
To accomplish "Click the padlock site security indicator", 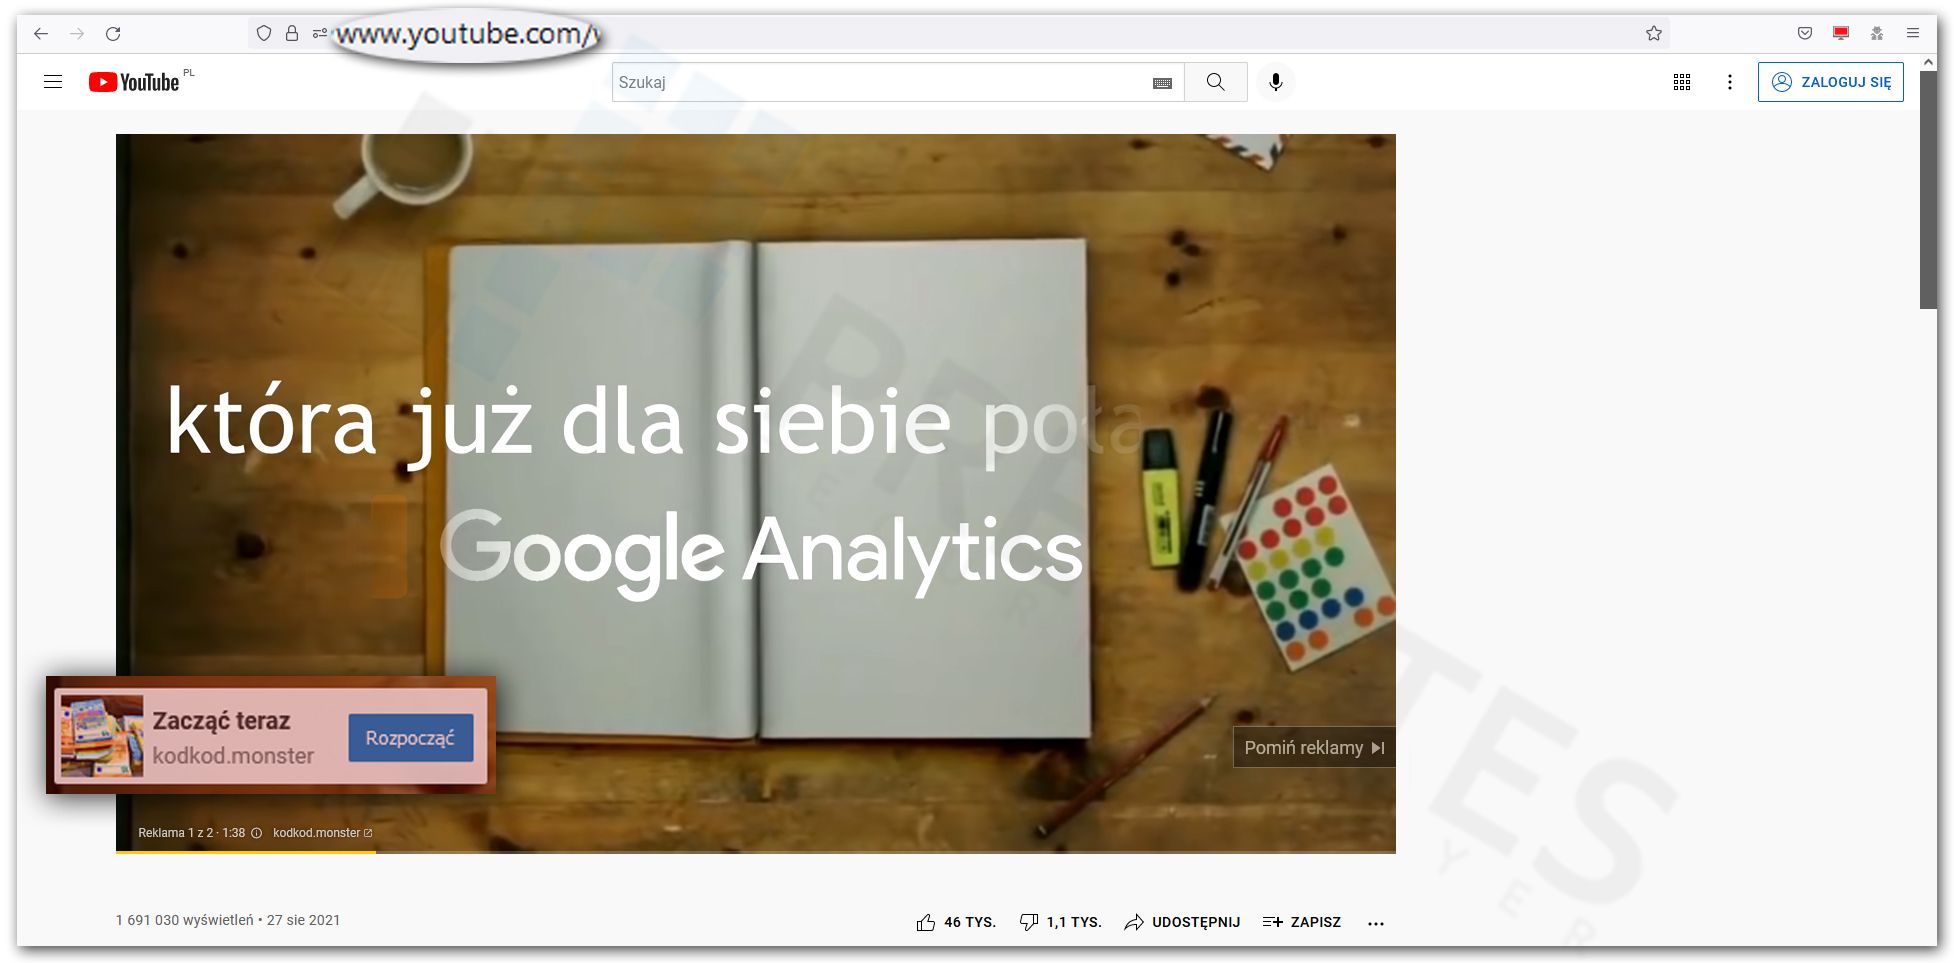I will coord(291,33).
